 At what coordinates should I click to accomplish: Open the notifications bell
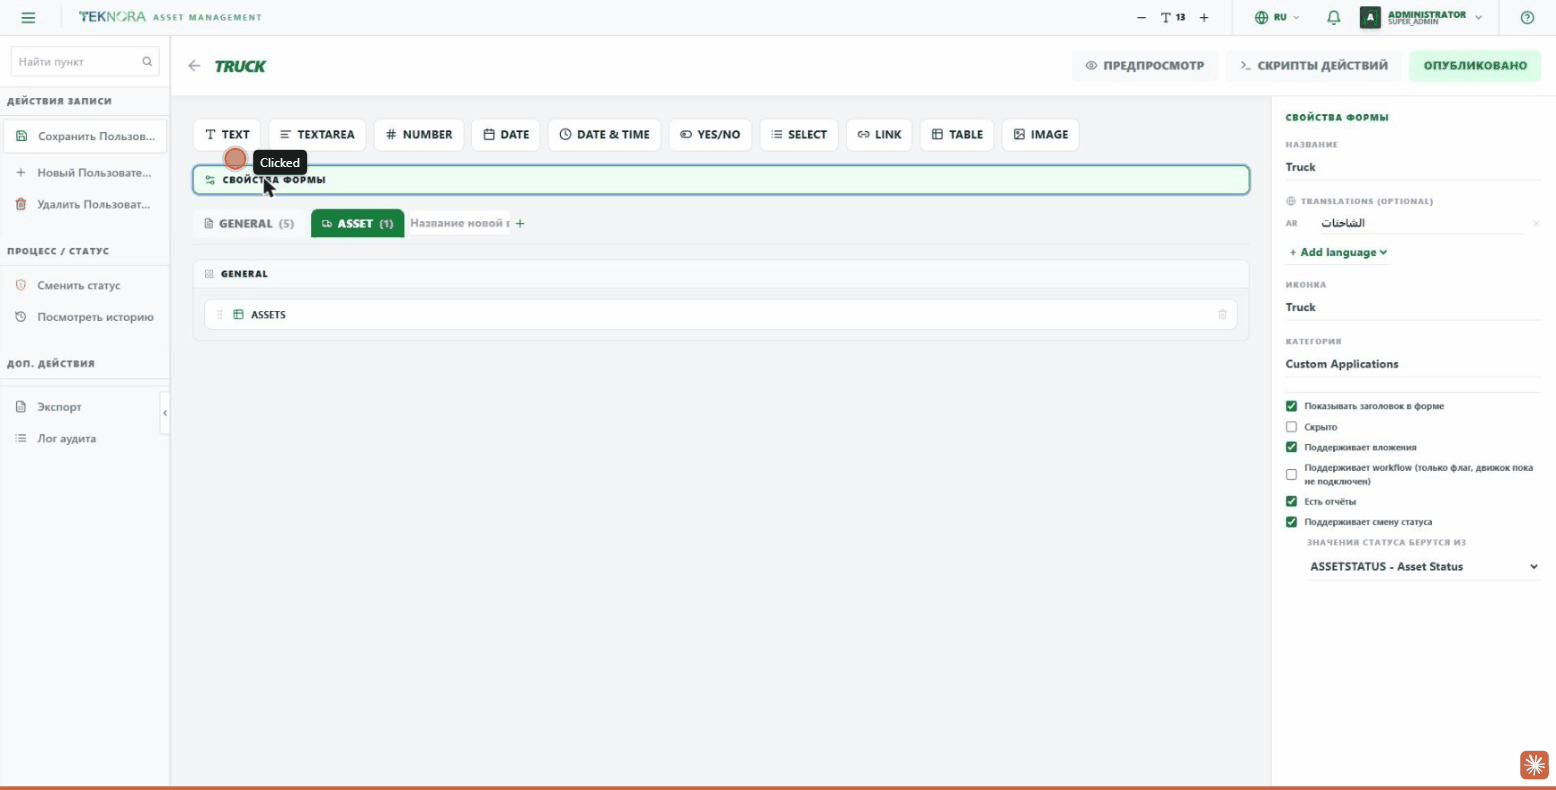tap(1333, 18)
